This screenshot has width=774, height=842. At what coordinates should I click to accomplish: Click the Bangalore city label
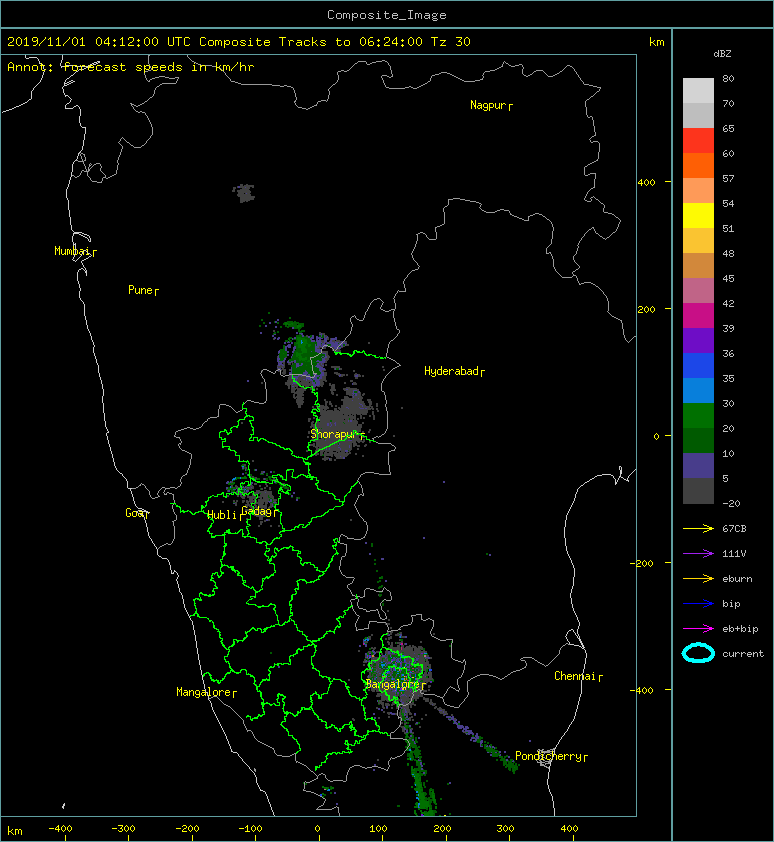click(x=392, y=684)
